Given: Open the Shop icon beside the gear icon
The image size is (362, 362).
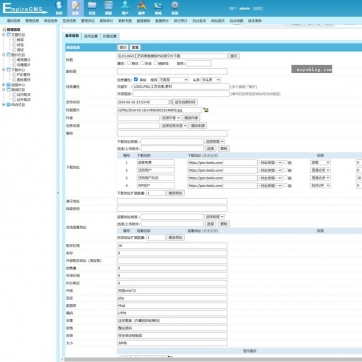Looking at the screenshot, I should click(158, 6).
